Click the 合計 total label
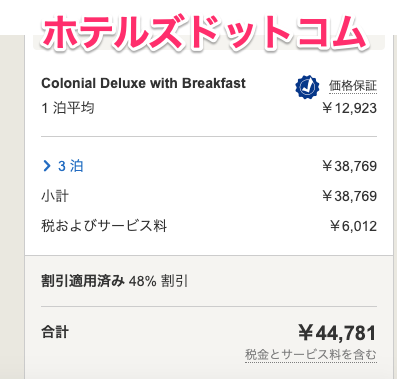This screenshot has height=379, width=397. [x=55, y=332]
